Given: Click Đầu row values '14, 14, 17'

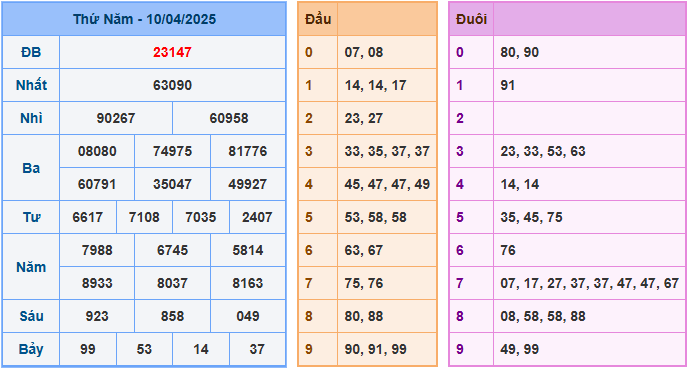Looking at the screenshot, I should (x=375, y=85).
